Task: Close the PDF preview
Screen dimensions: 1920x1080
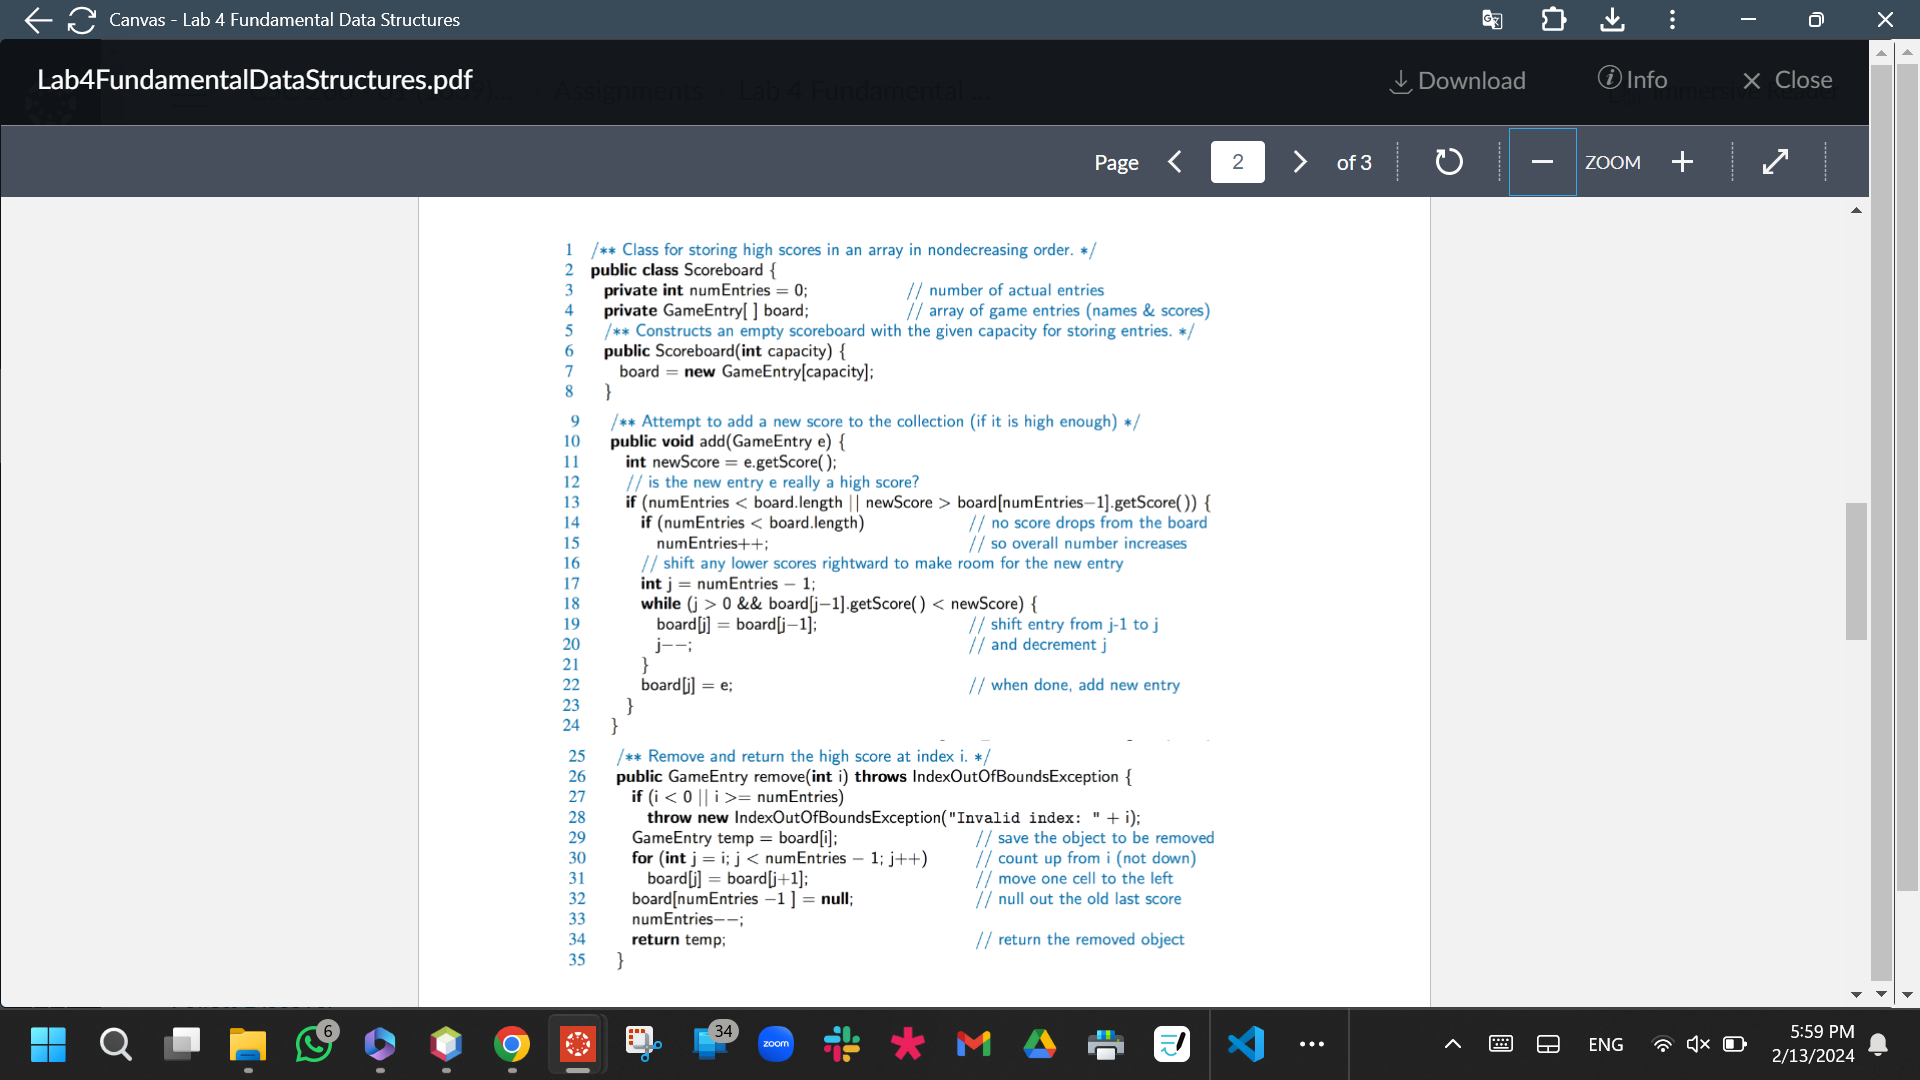Action: pyautogui.click(x=1787, y=80)
